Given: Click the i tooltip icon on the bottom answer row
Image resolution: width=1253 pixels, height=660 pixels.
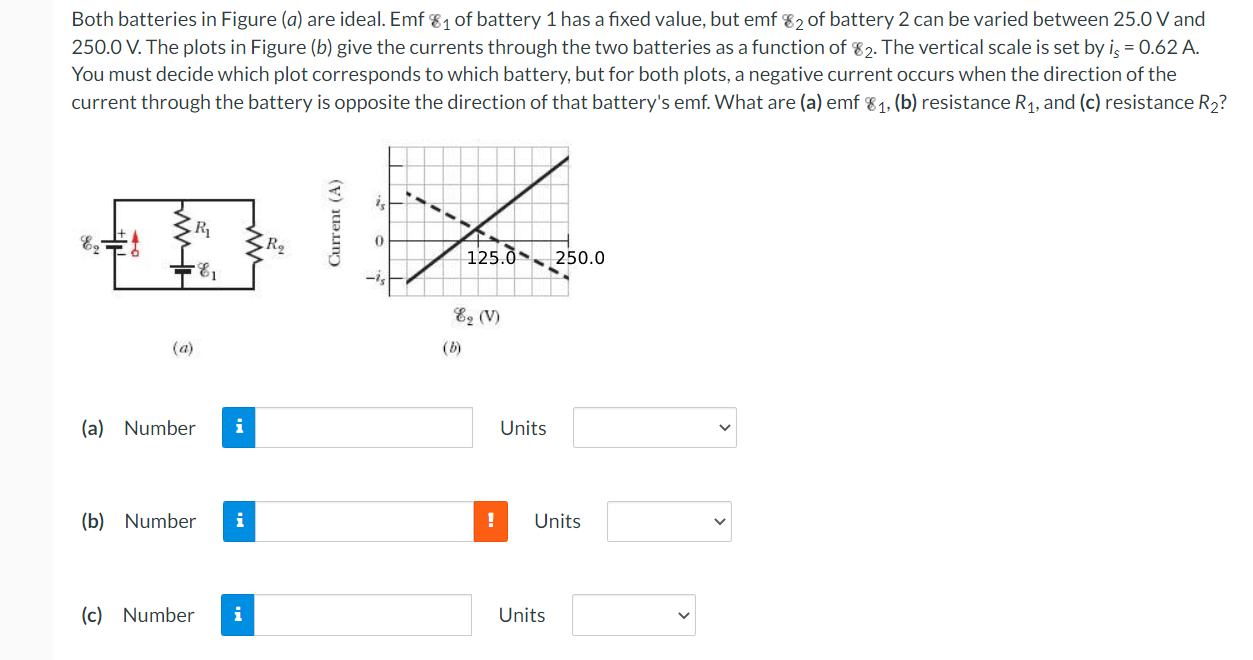Looking at the screenshot, I should tap(238, 615).
